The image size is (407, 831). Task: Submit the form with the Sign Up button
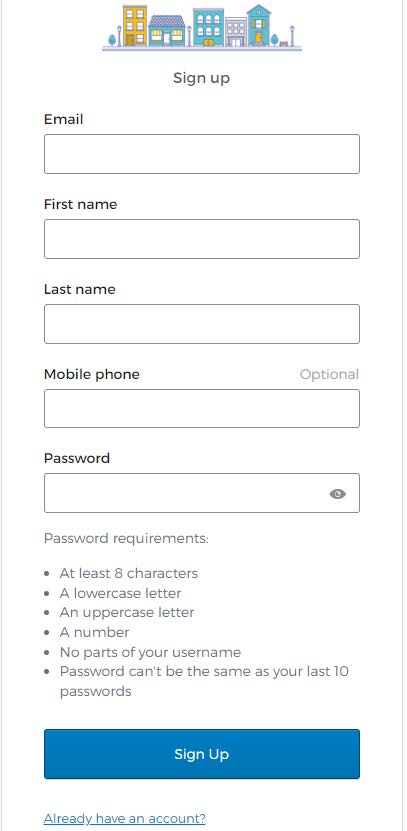[x=202, y=754]
